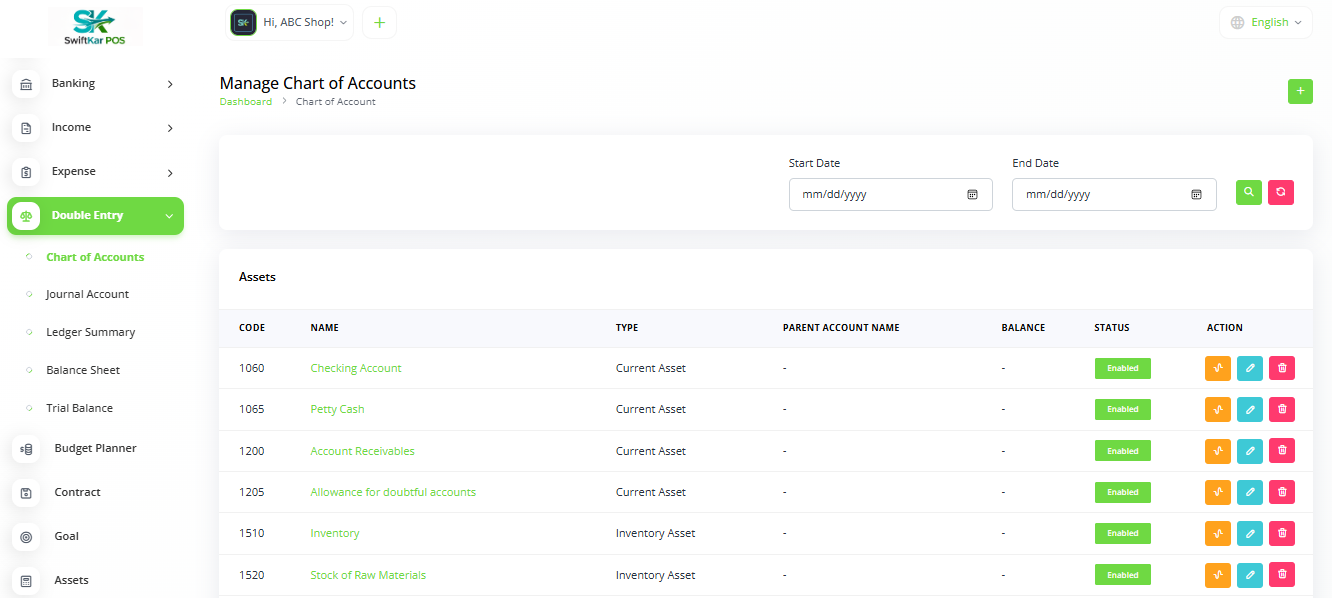Open calendar picker in Start Date field
The height and width of the screenshot is (598, 1332).
click(x=972, y=195)
